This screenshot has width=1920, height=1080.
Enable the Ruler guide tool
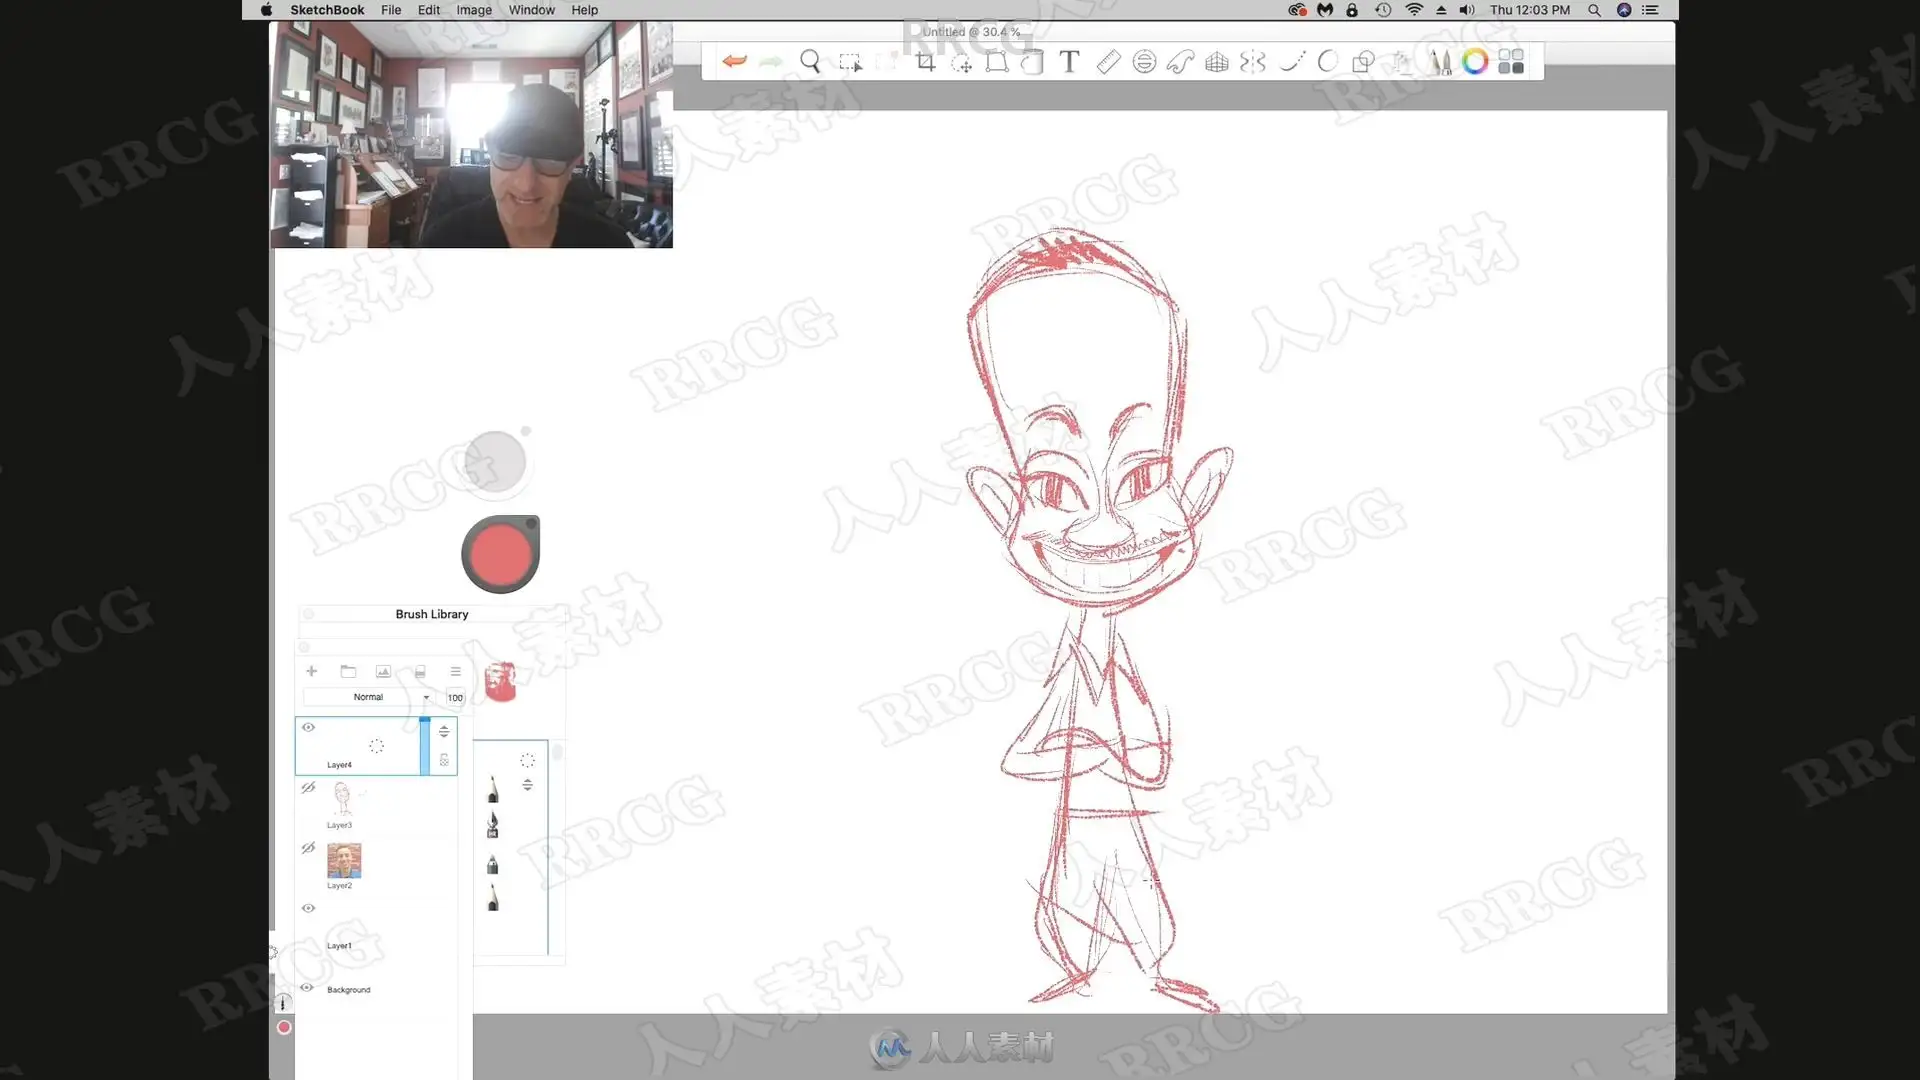point(1108,62)
